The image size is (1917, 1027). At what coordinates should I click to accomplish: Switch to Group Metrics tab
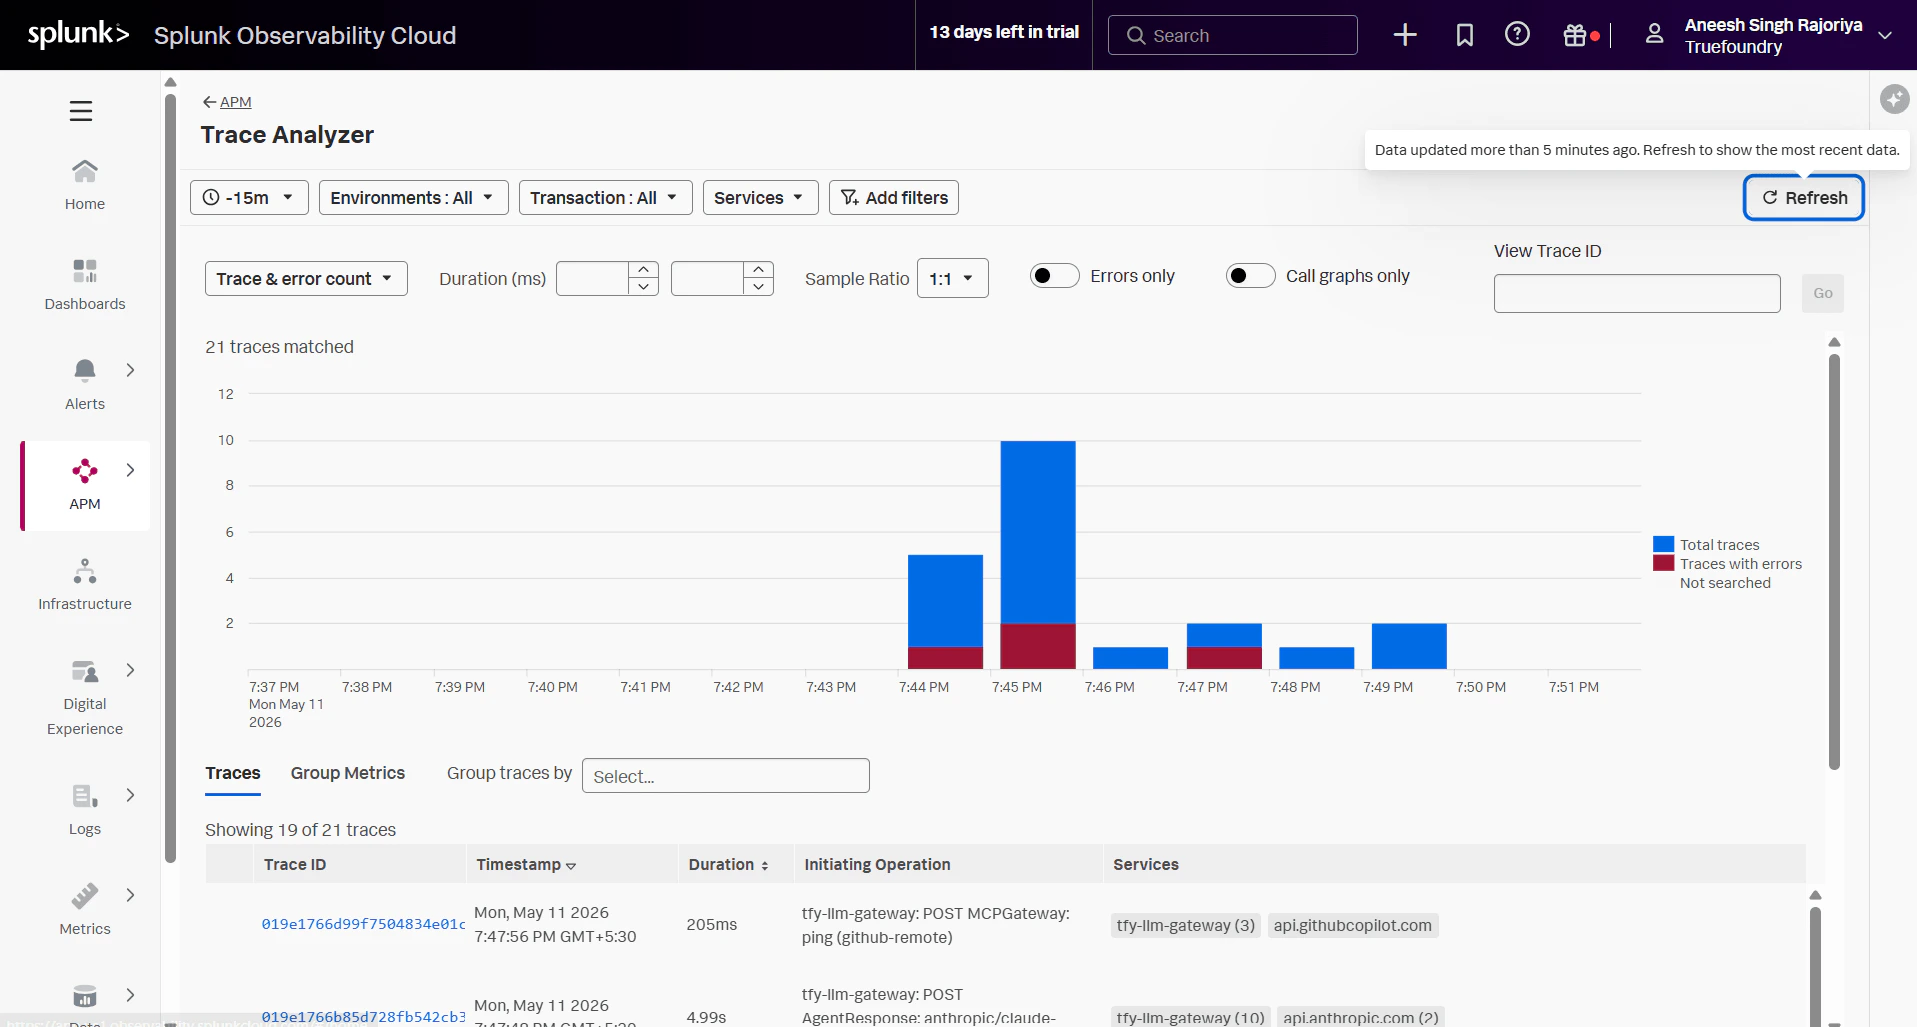[x=348, y=773]
